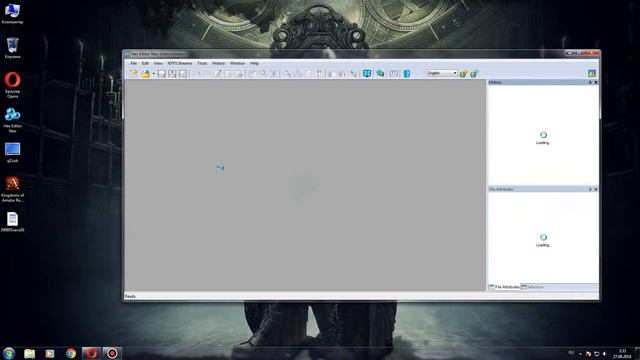Select the Kingdoms of Amalur desktop shortcut
The width and height of the screenshot is (640, 360).
(x=13, y=189)
